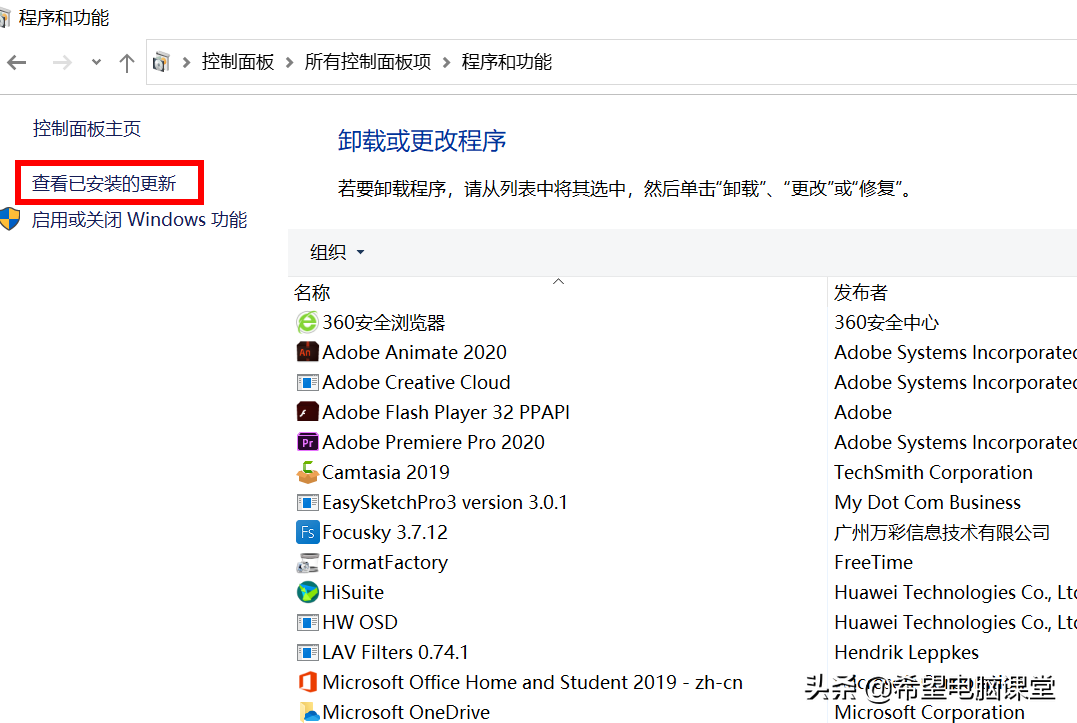Image resolution: width=1077 pixels, height=723 pixels.
Task: Select the Adobe Flash Player 32 PPAPI icon
Action: [307, 412]
